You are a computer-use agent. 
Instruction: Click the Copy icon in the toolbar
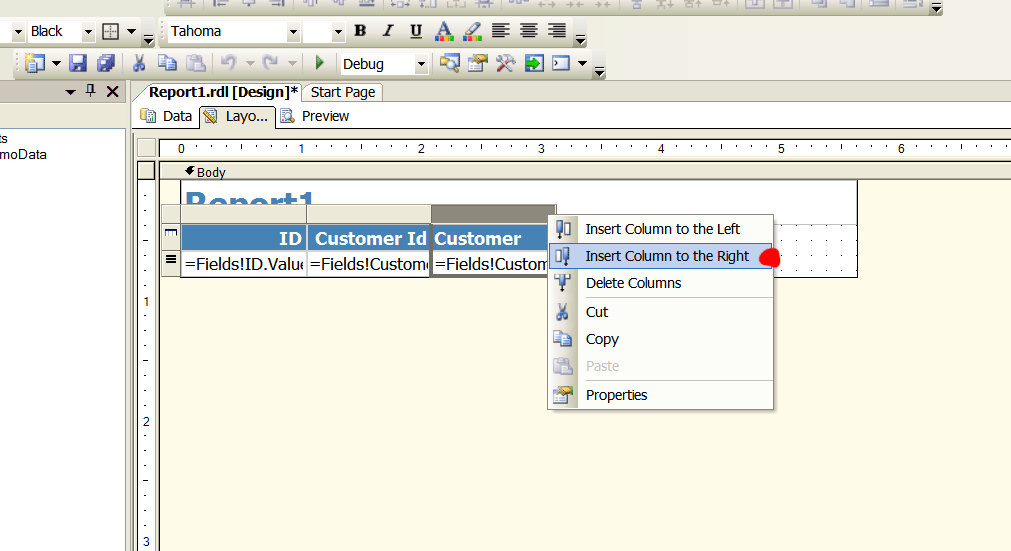pyautogui.click(x=167, y=63)
